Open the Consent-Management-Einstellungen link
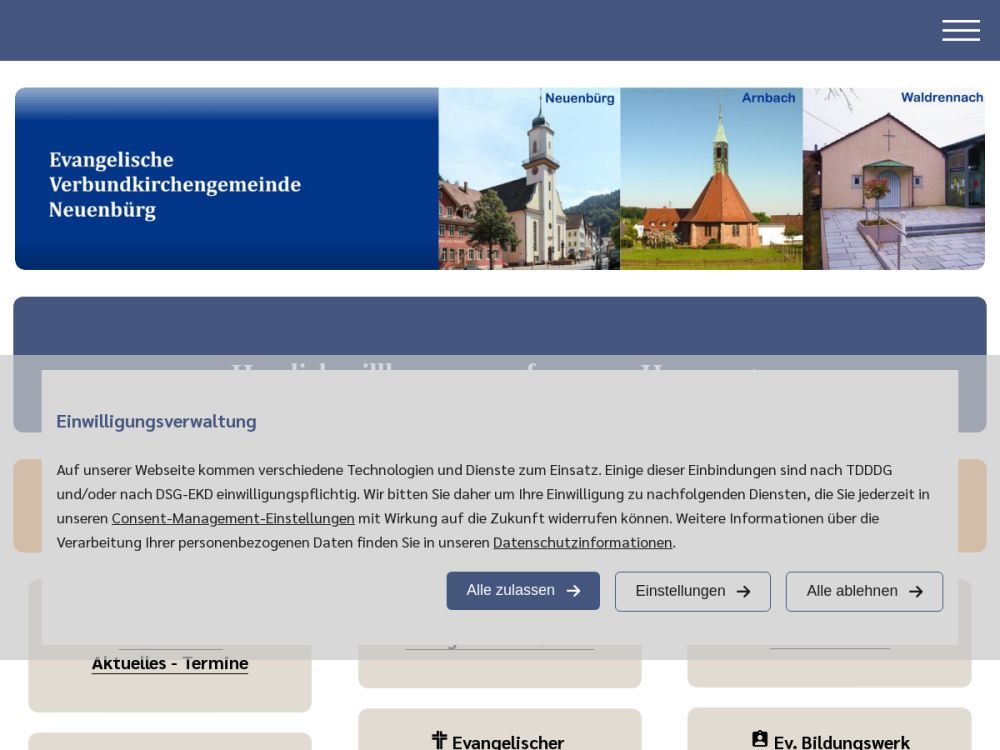1000x750 pixels. click(x=233, y=518)
